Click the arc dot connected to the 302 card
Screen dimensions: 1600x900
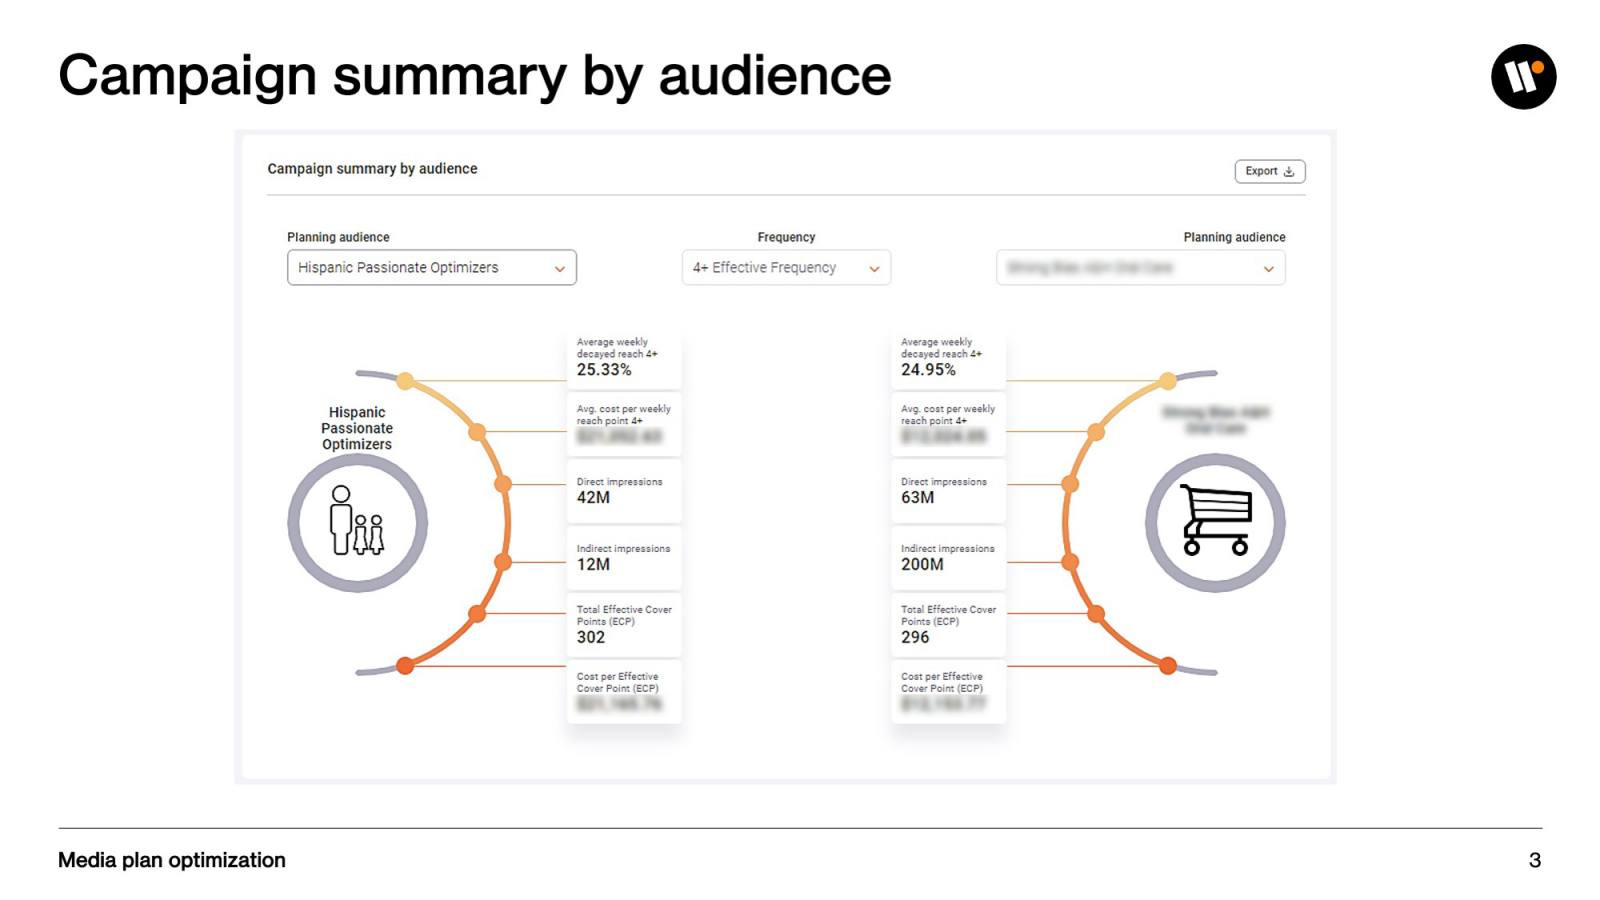[477, 614]
